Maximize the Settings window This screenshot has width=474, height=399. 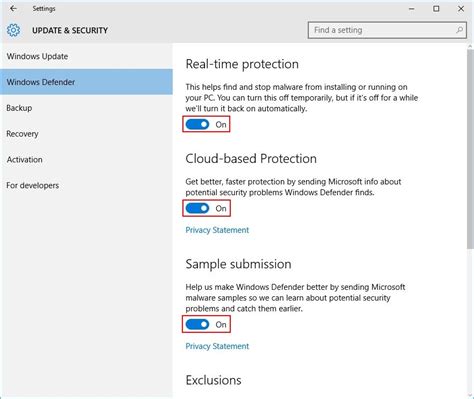pyautogui.click(x=436, y=9)
